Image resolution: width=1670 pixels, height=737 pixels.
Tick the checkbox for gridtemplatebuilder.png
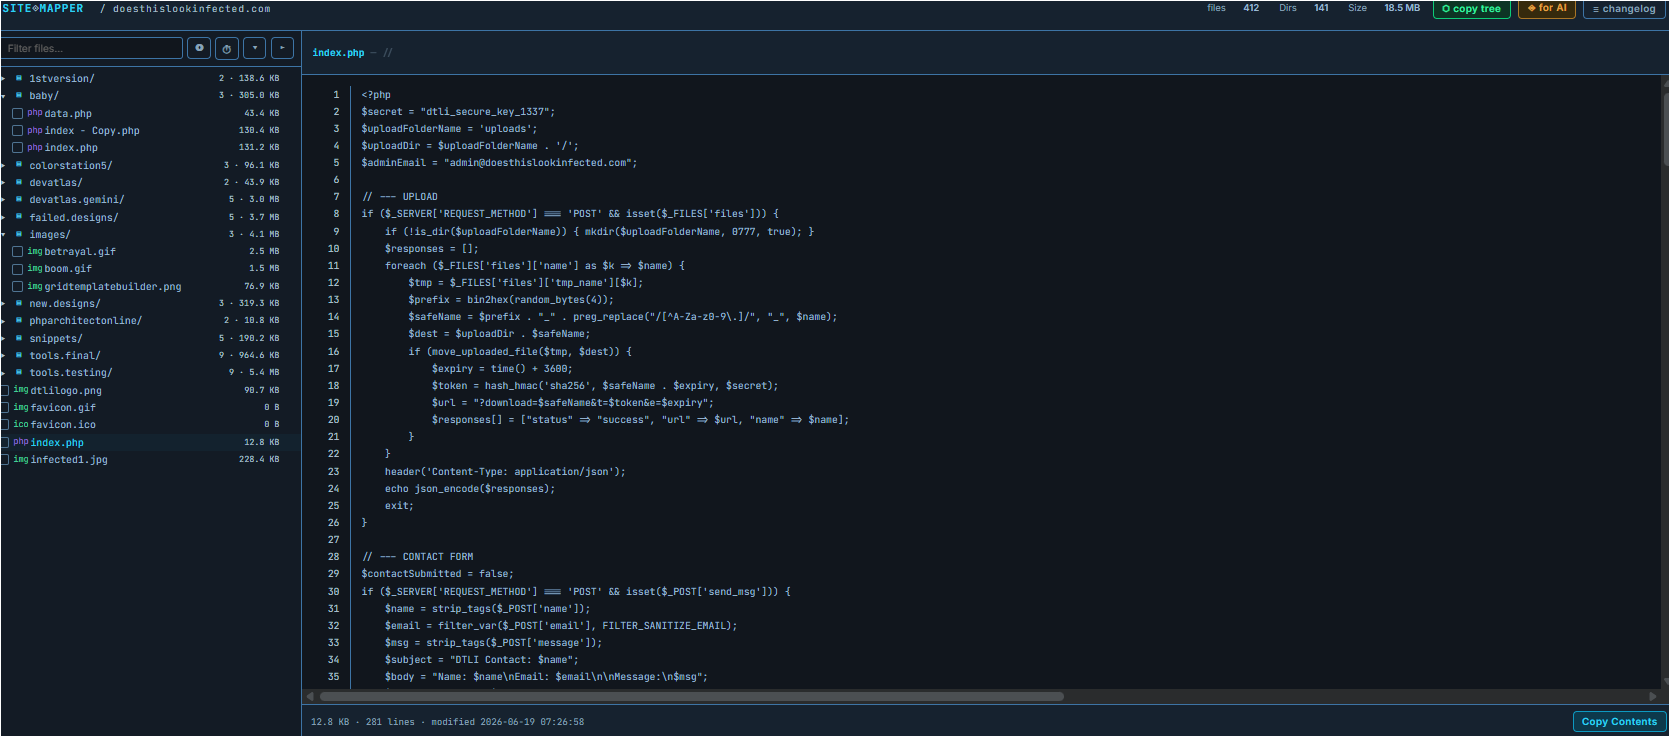(x=17, y=286)
